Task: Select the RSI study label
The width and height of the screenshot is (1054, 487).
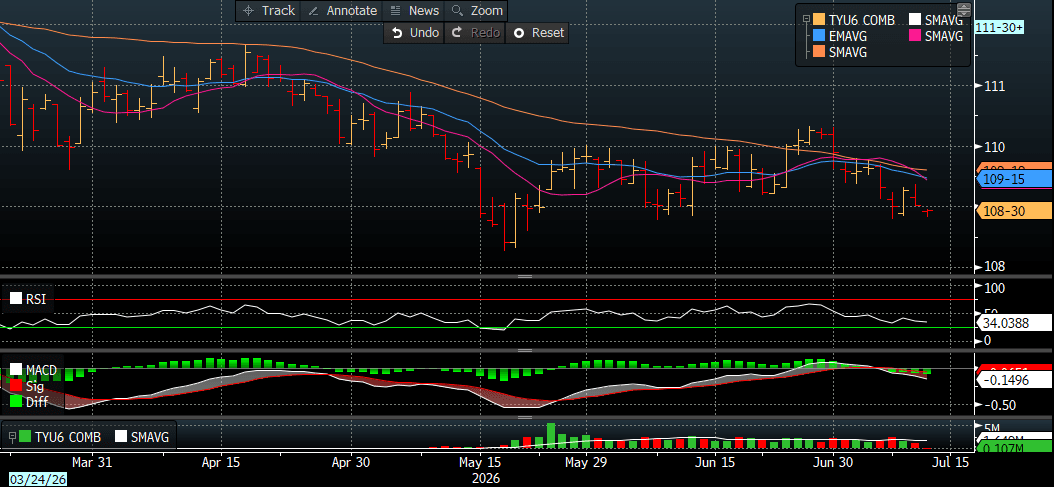Action: point(36,299)
